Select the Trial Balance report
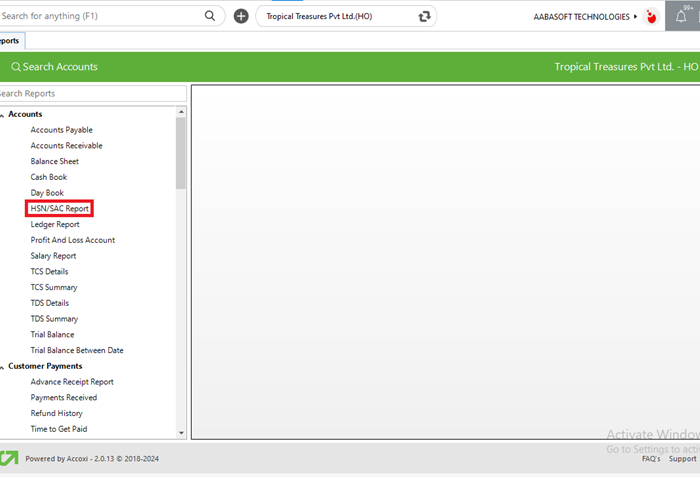 click(x=52, y=334)
